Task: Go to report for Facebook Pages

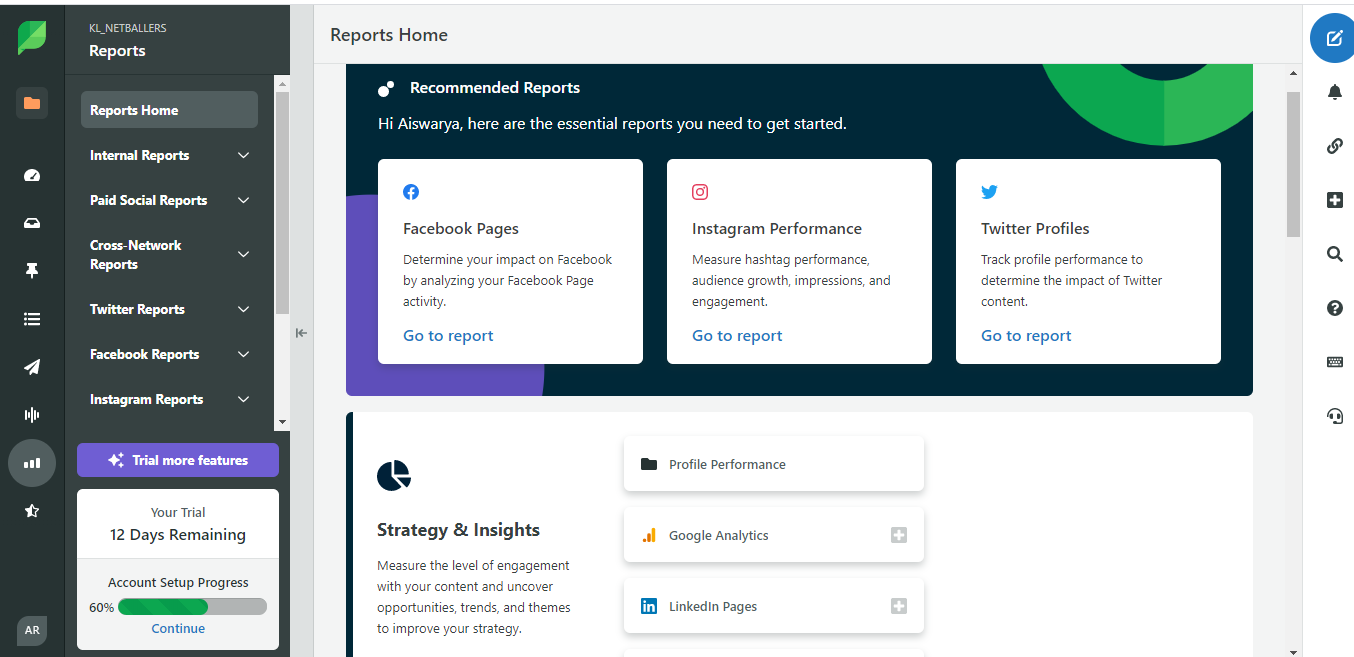Action: coord(448,336)
